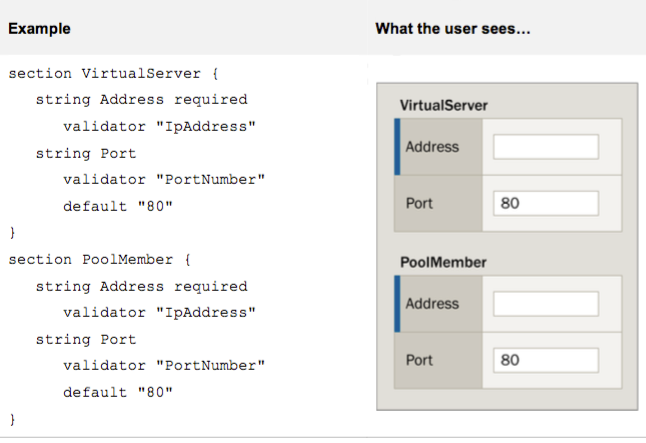646x443 pixels.
Task: Click the VirtualServer Address input field
Action: click(x=545, y=147)
